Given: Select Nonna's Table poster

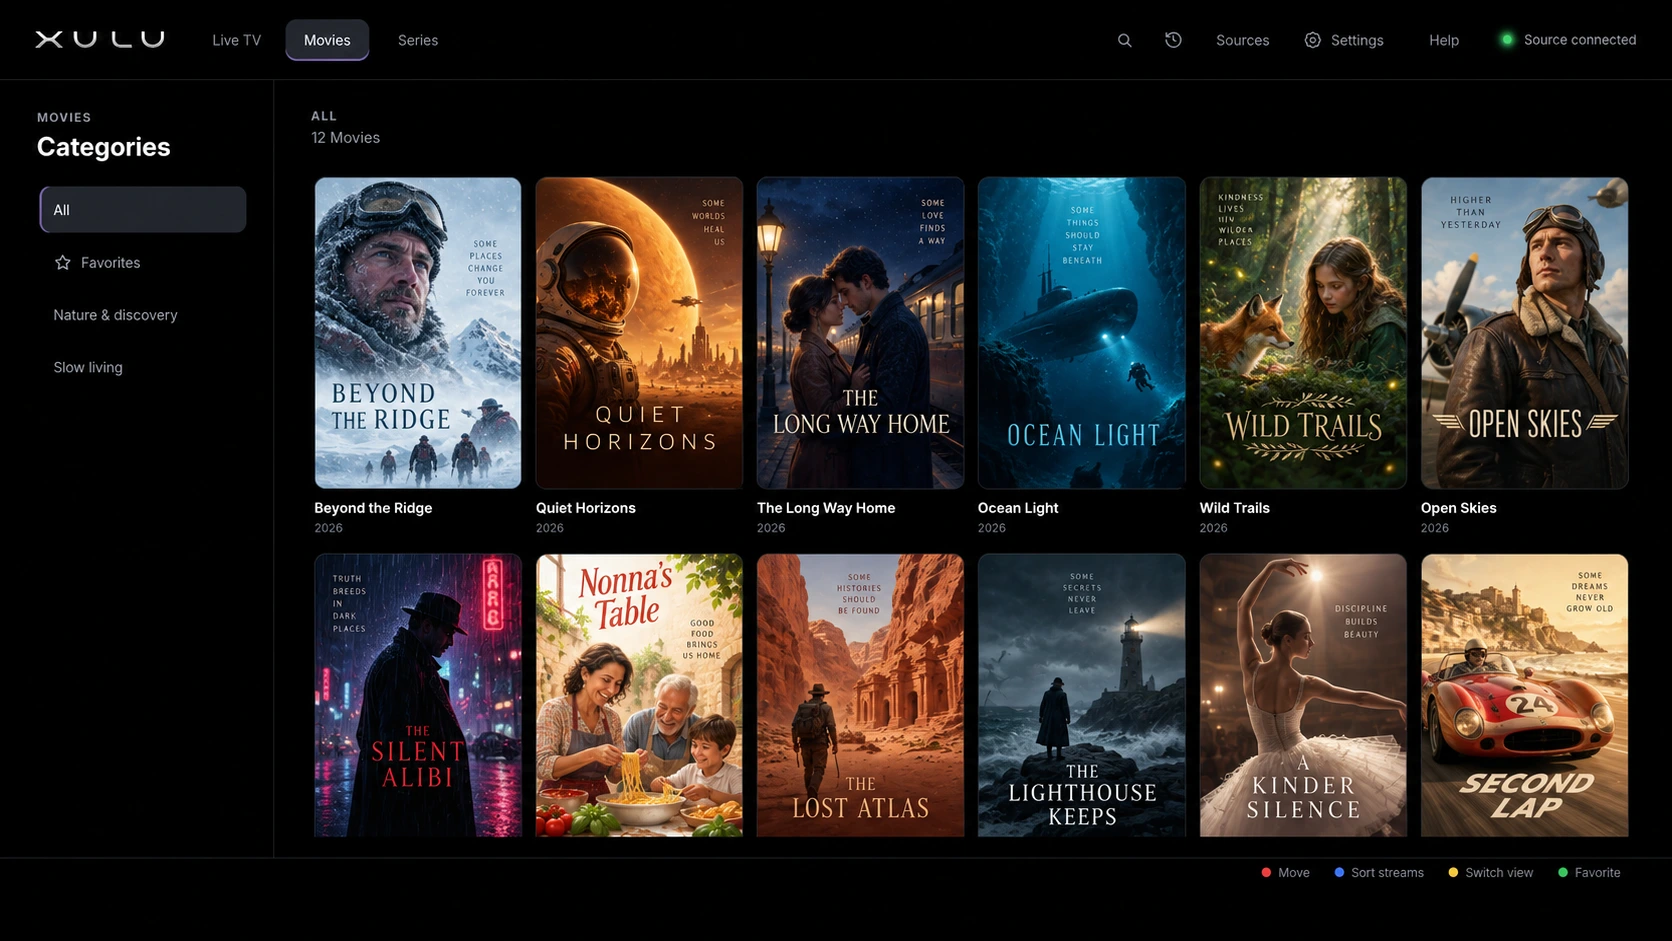Looking at the screenshot, I should point(639,695).
